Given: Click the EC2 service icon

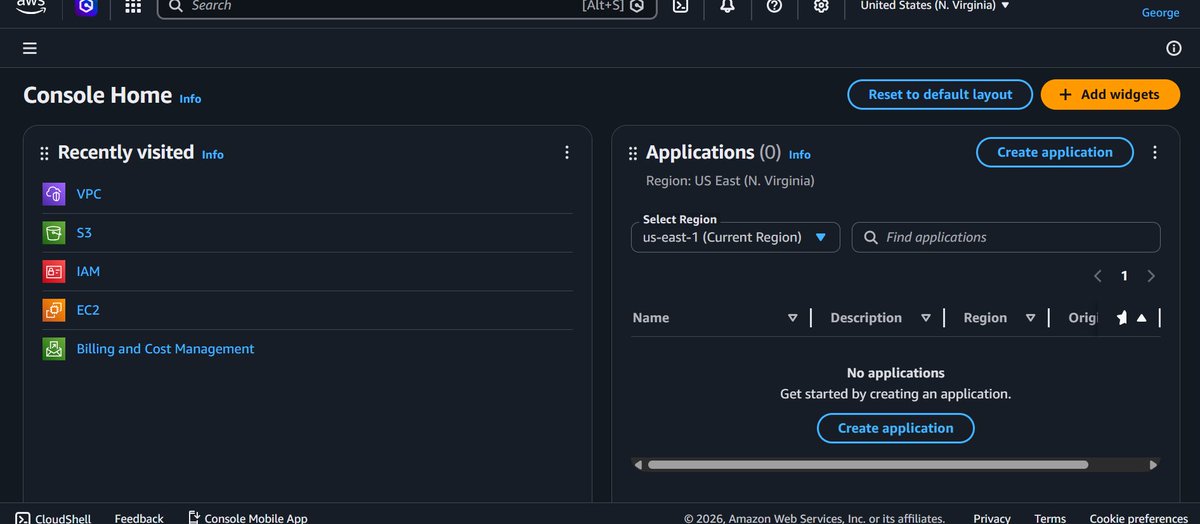Looking at the screenshot, I should tap(54, 310).
